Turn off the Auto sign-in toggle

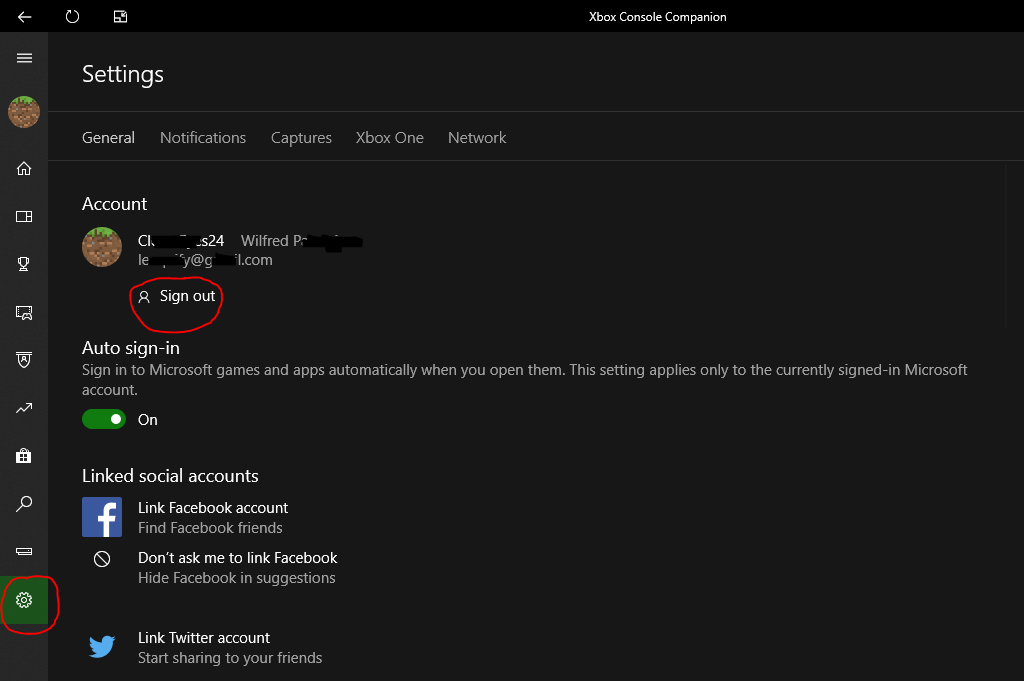click(x=104, y=419)
